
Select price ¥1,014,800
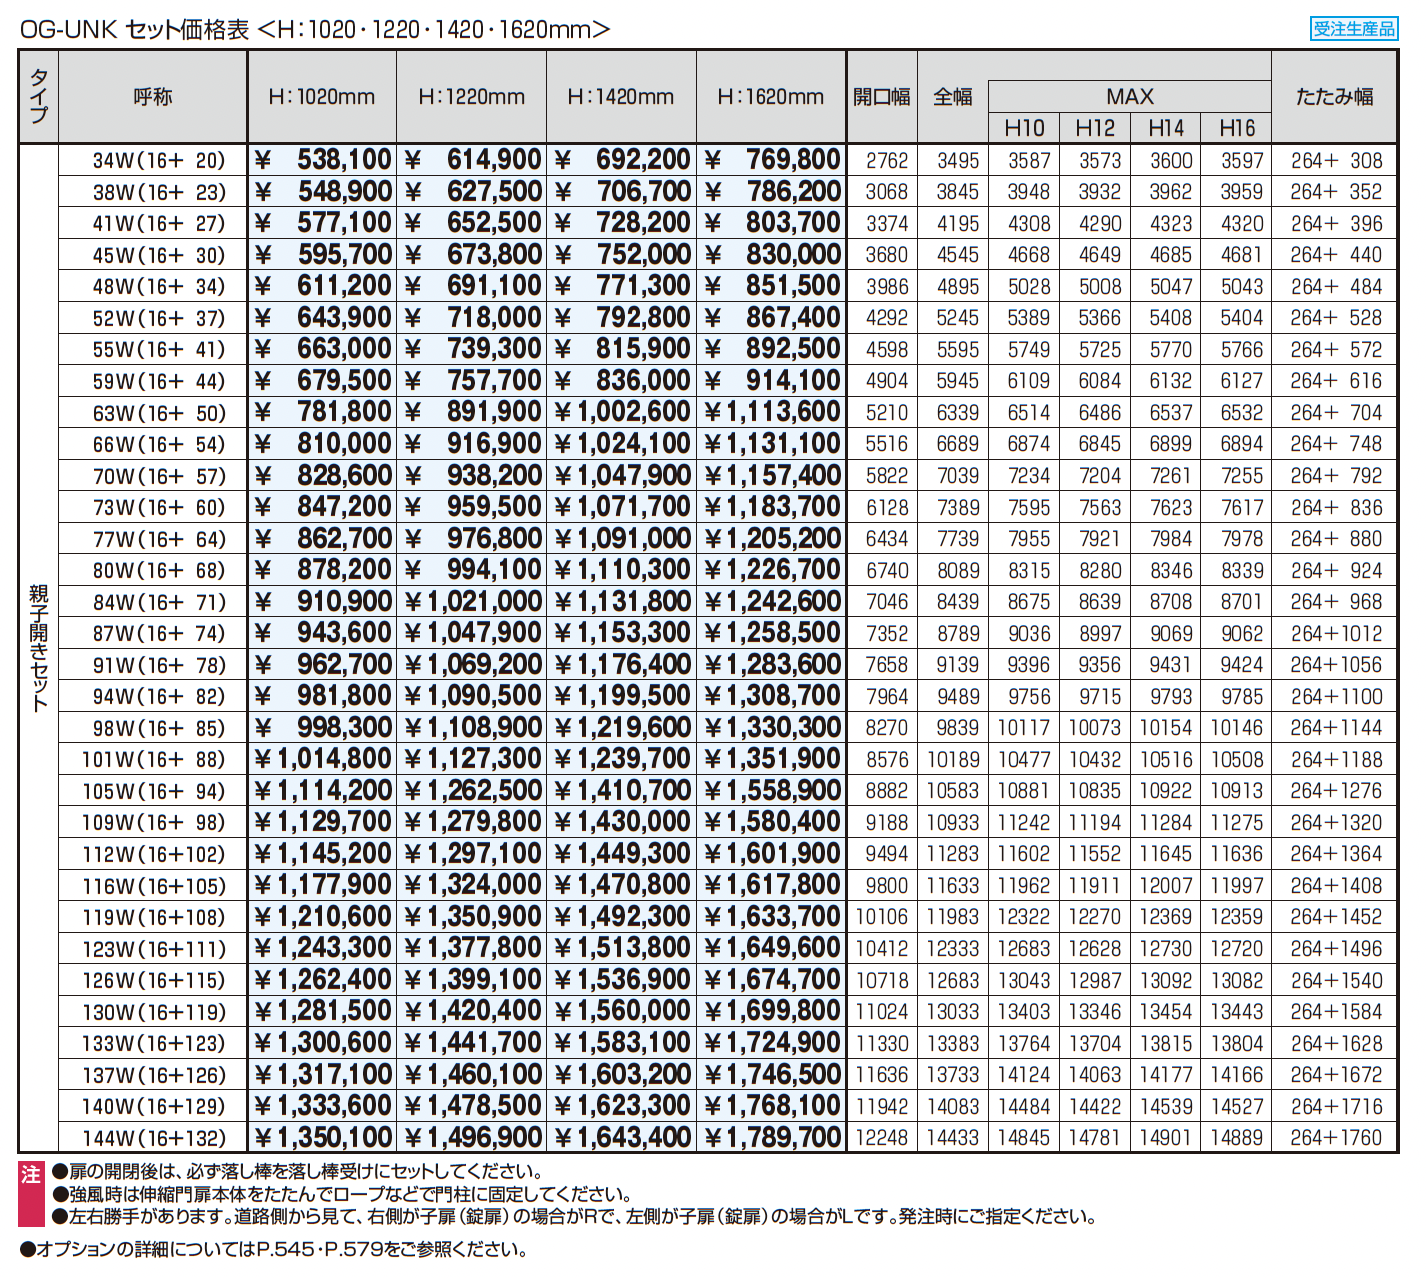pos(323,759)
